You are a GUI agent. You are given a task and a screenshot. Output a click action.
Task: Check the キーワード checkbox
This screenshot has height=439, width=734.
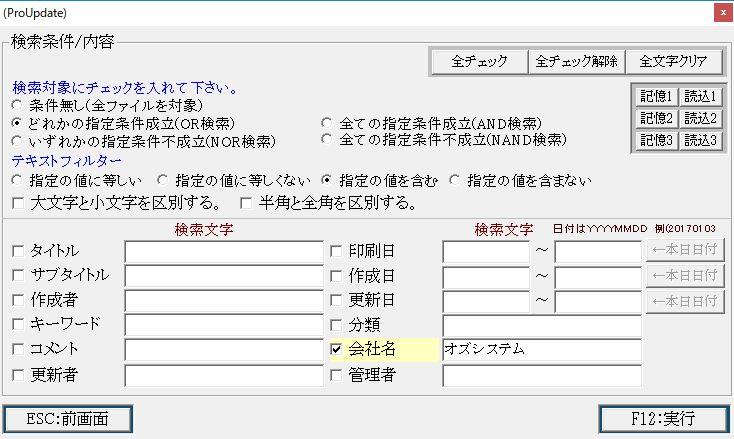[18, 324]
